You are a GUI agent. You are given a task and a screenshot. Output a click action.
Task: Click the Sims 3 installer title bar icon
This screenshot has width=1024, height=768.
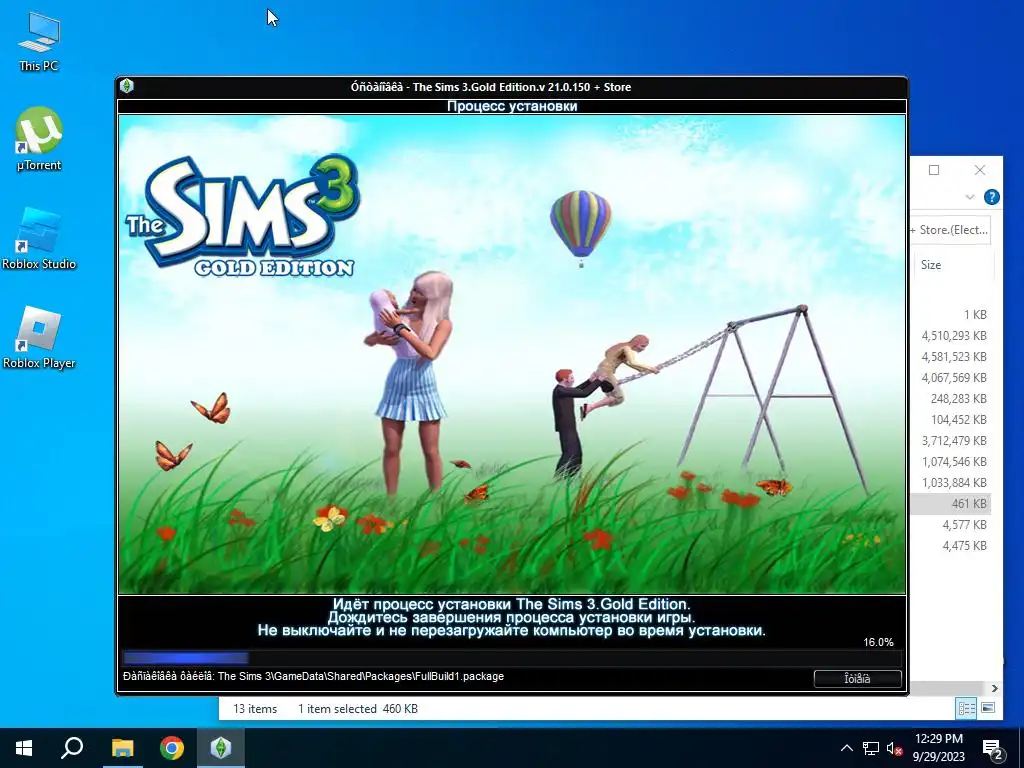[x=127, y=86]
